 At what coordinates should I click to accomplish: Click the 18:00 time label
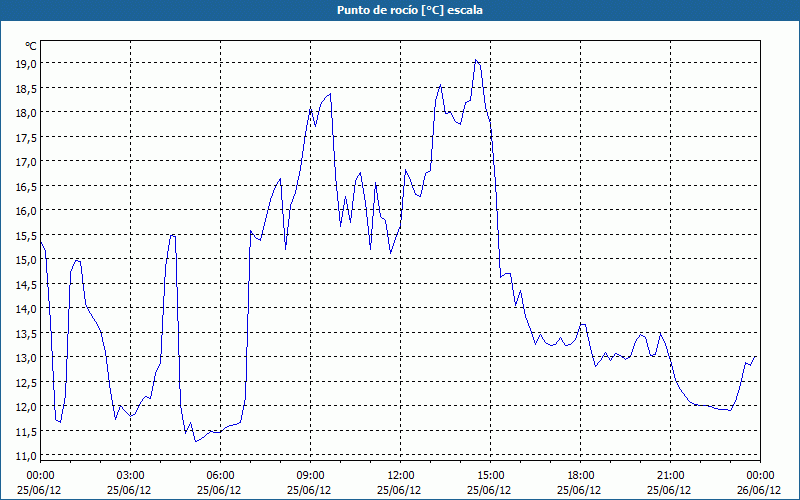[x=580, y=476]
